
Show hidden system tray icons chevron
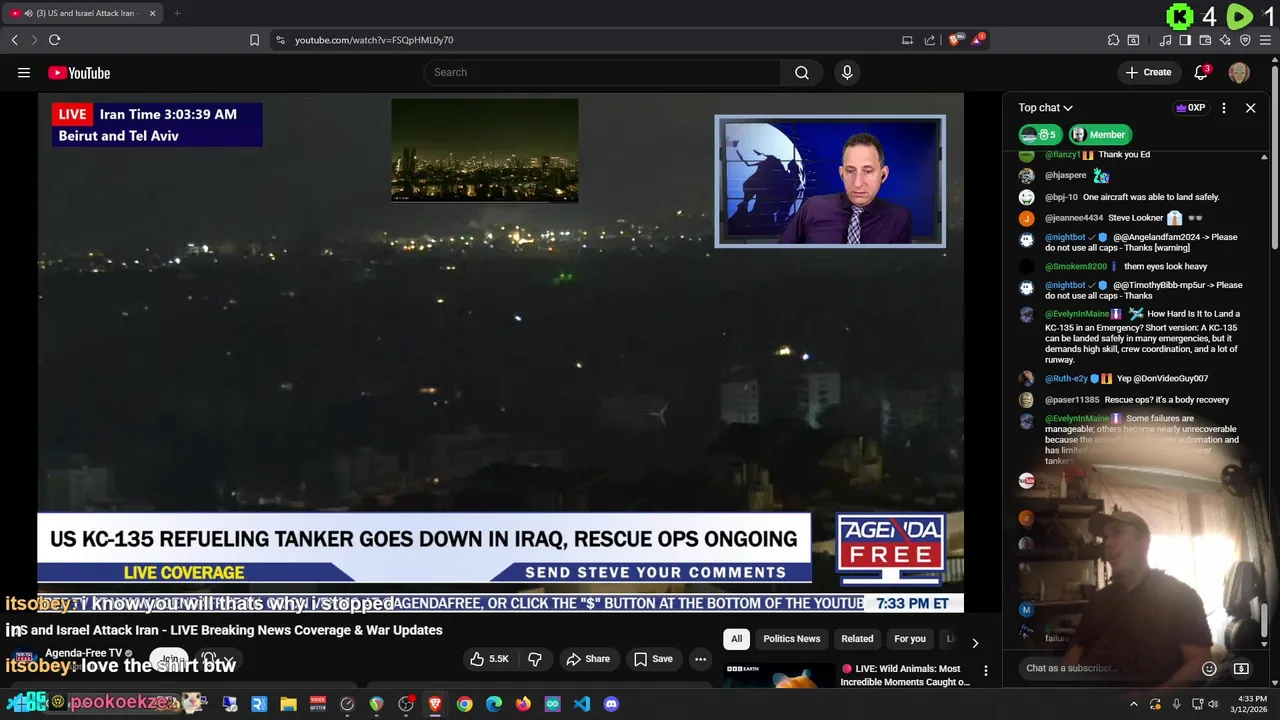(1133, 704)
